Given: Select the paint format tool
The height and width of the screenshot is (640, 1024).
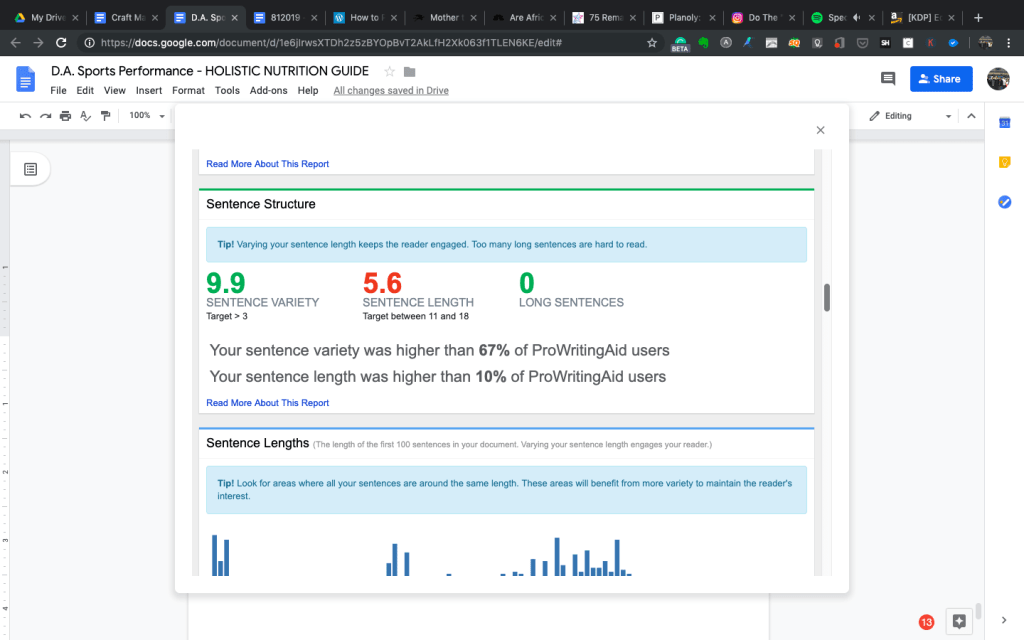Looking at the screenshot, I should click(x=105, y=116).
